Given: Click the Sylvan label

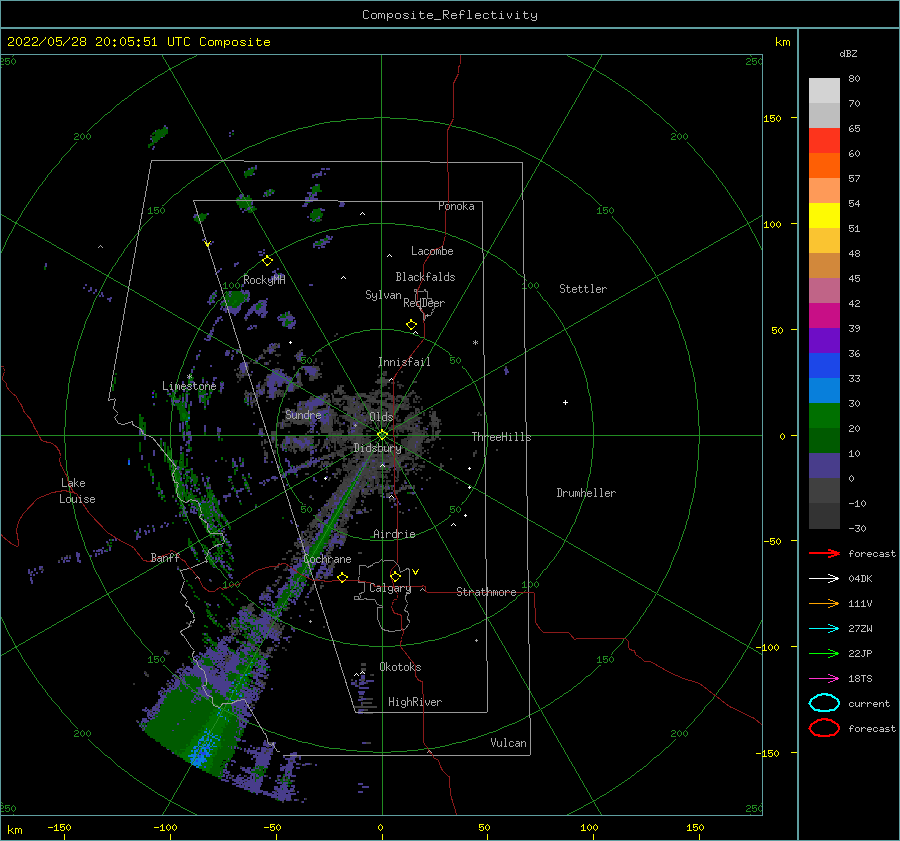Looking at the screenshot, I should pyautogui.click(x=383, y=295).
